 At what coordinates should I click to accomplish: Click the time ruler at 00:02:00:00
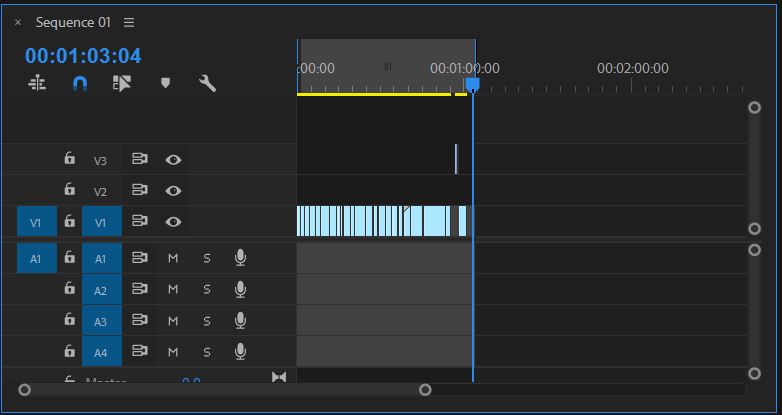point(632,68)
